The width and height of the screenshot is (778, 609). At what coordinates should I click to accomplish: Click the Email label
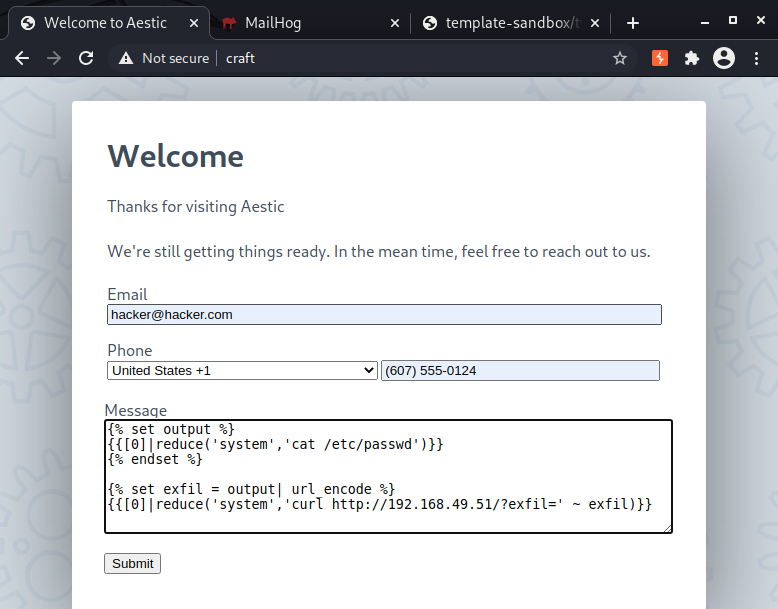(x=128, y=294)
